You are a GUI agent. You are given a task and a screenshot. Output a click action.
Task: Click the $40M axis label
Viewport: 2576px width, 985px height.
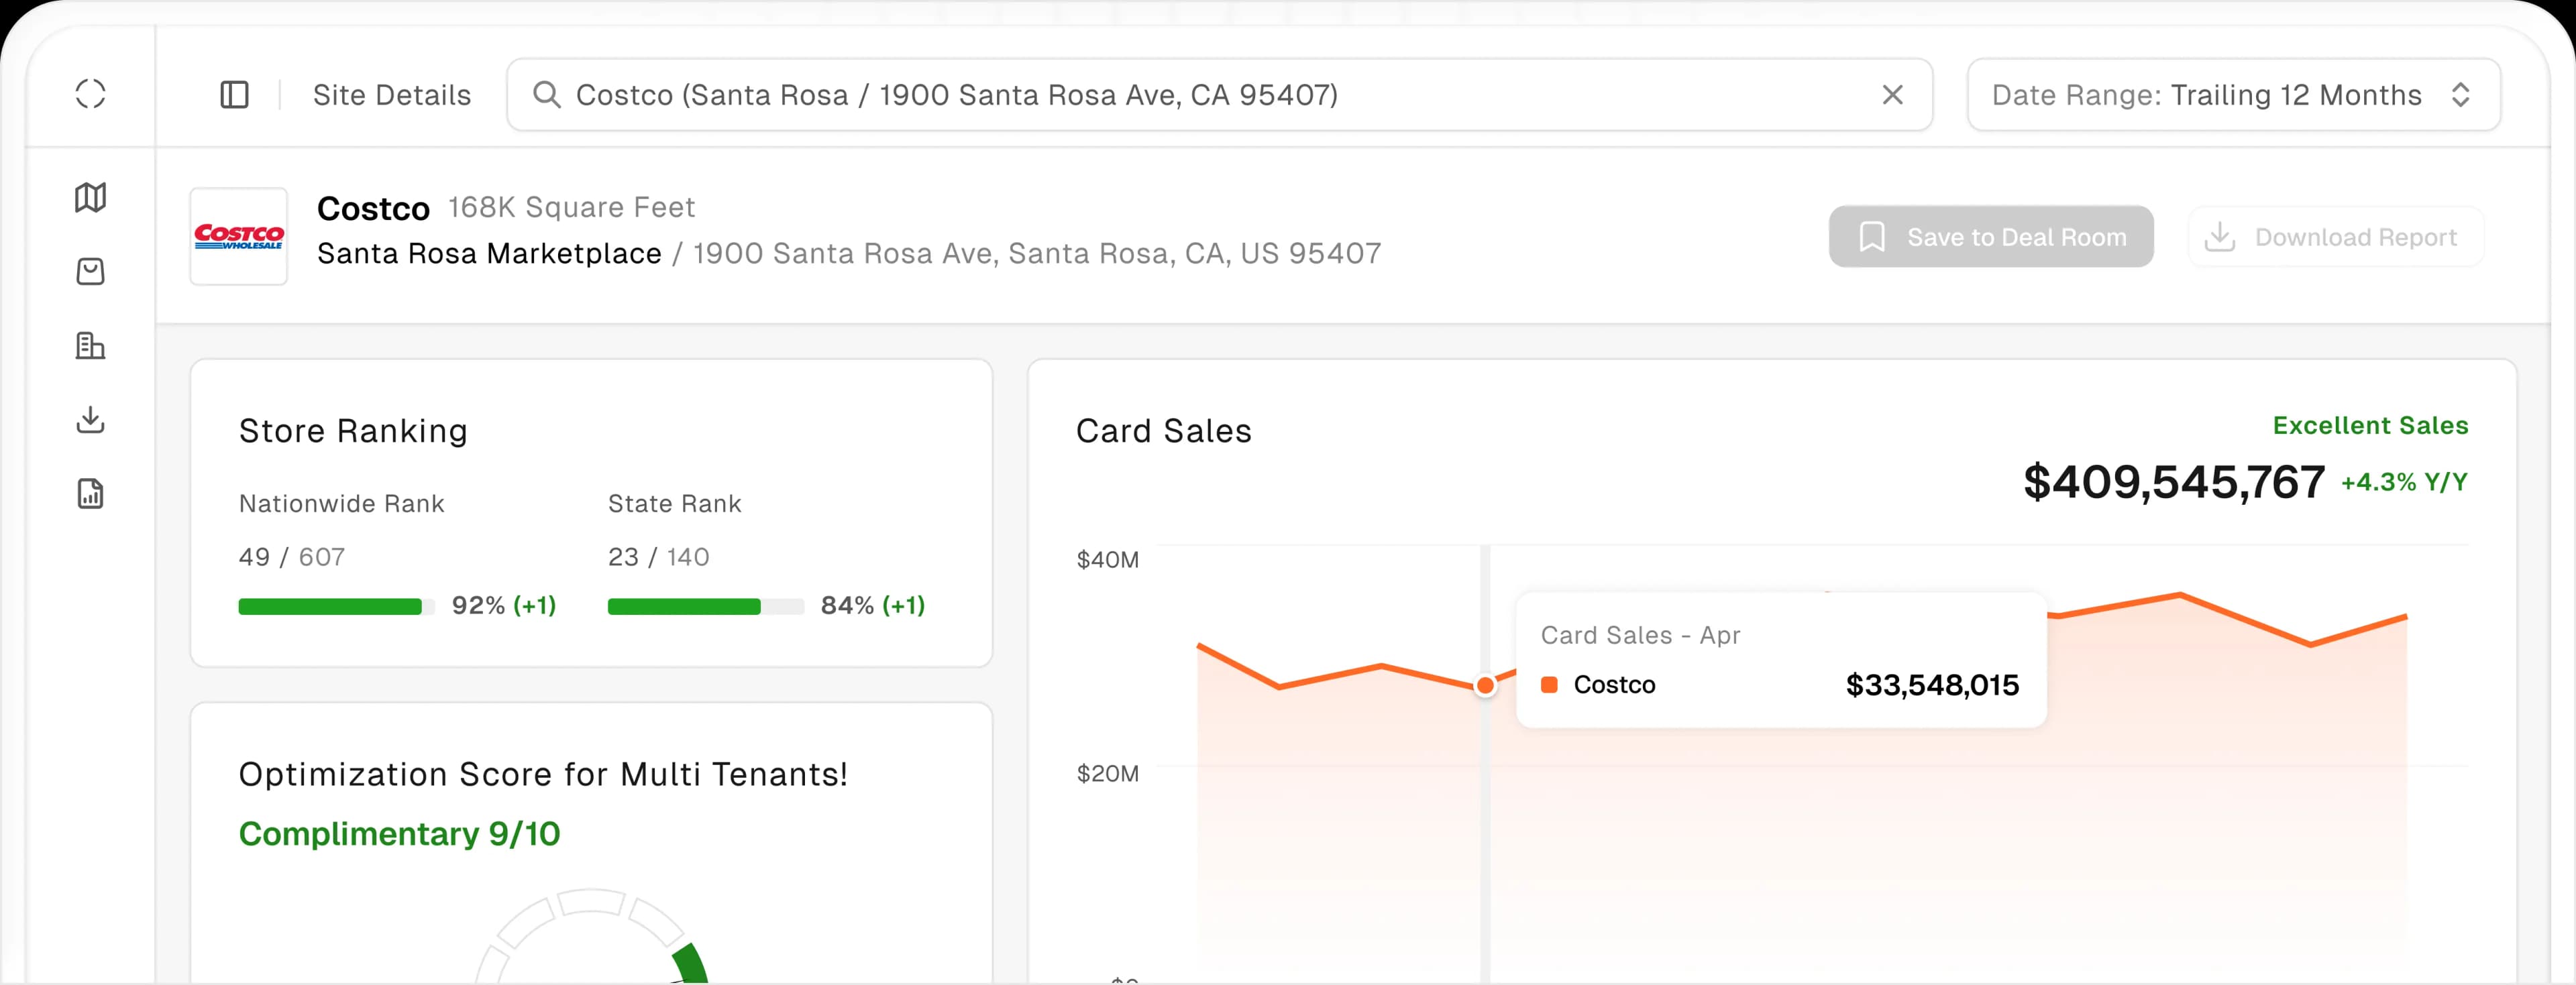tap(1107, 559)
